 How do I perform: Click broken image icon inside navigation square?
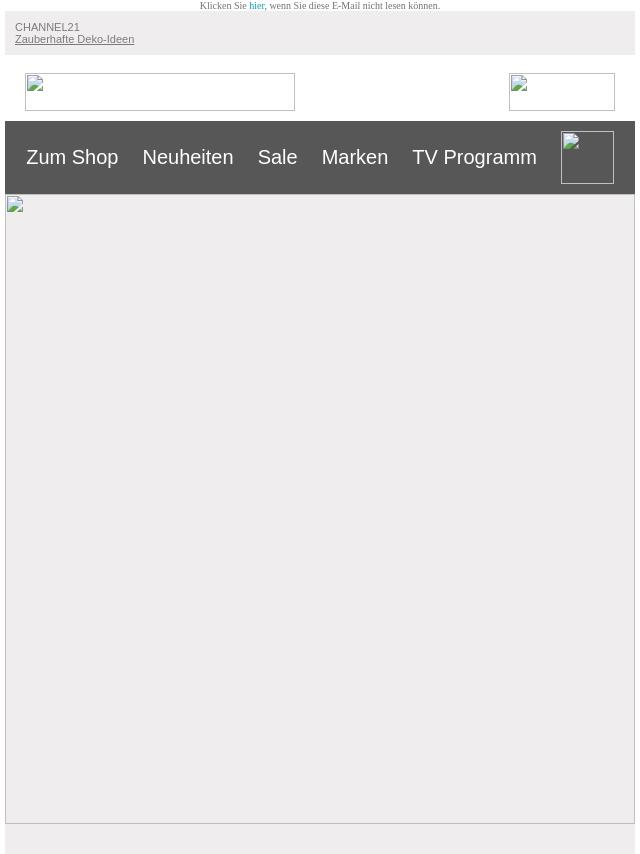pos(571,141)
